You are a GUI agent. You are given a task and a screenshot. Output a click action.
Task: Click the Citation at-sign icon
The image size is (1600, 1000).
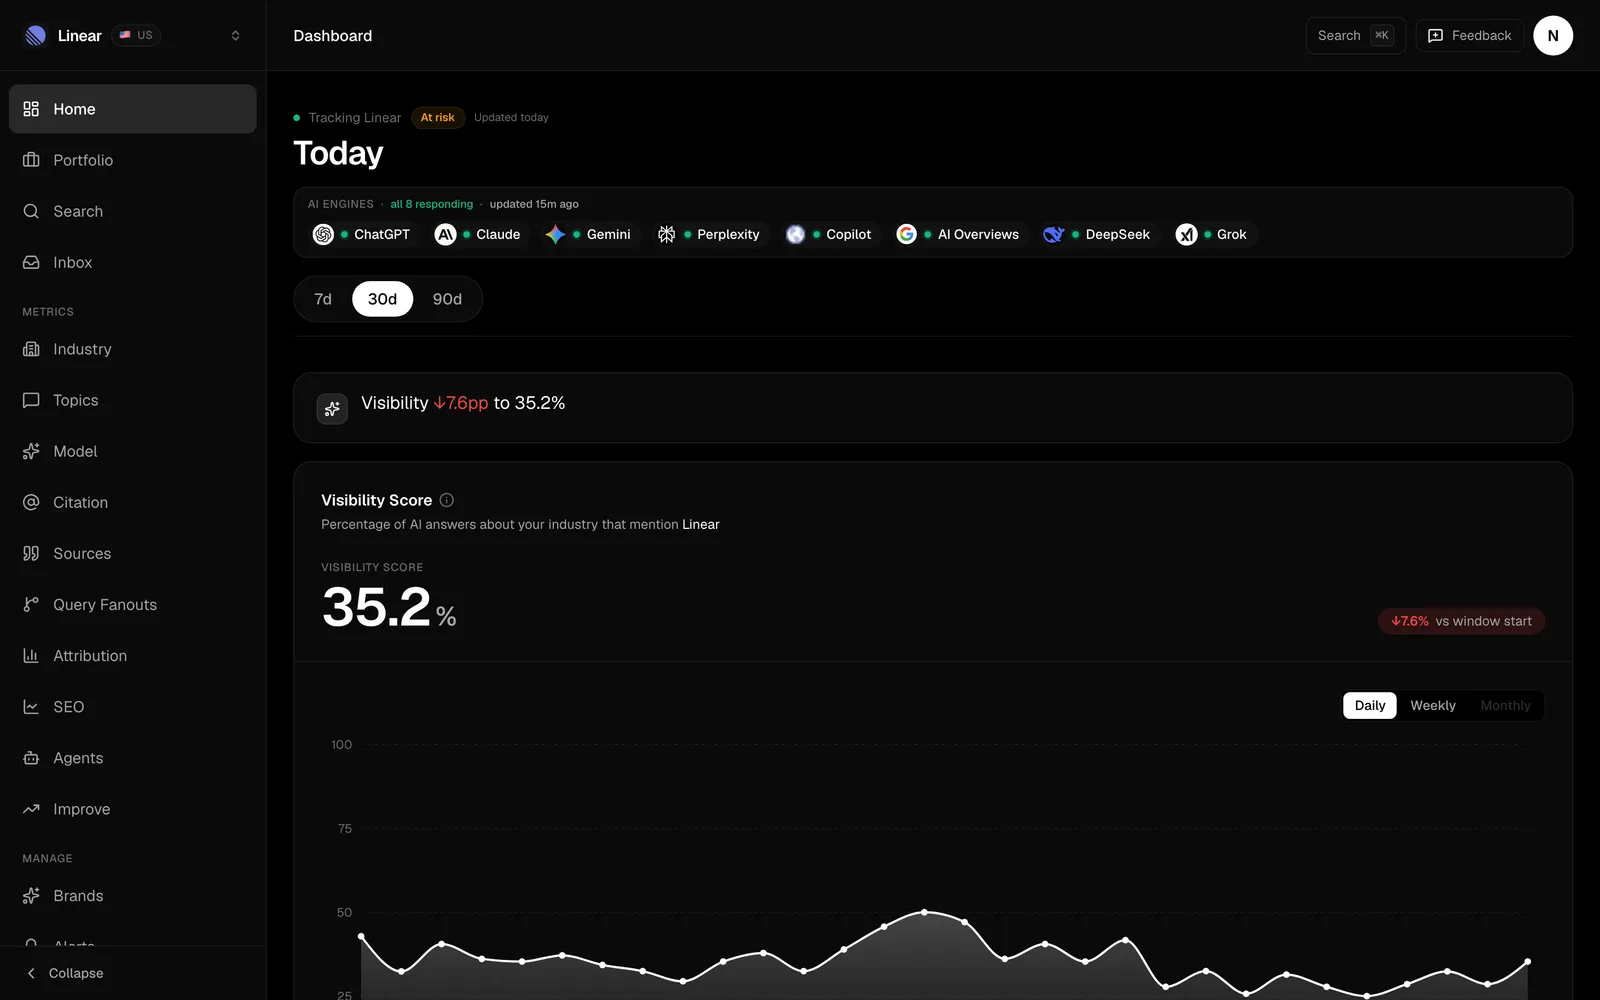click(31, 502)
